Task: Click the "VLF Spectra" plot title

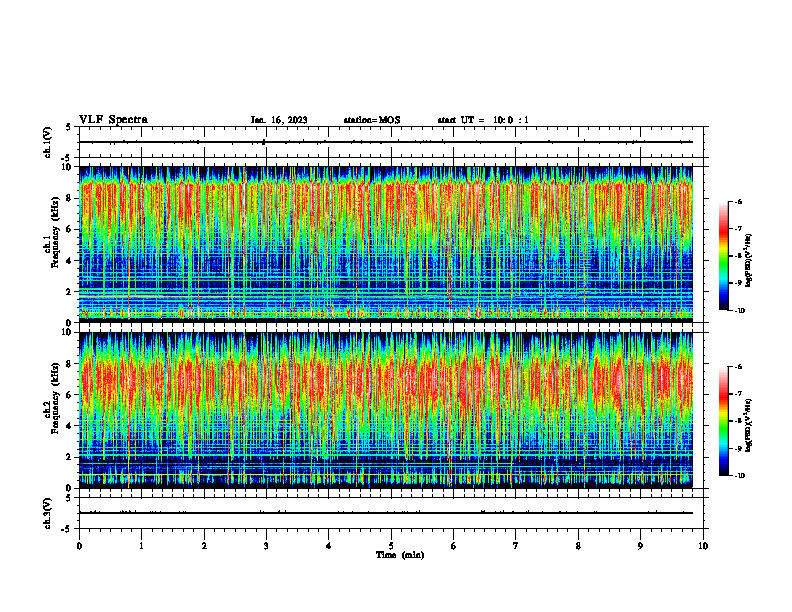Action: point(113,120)
